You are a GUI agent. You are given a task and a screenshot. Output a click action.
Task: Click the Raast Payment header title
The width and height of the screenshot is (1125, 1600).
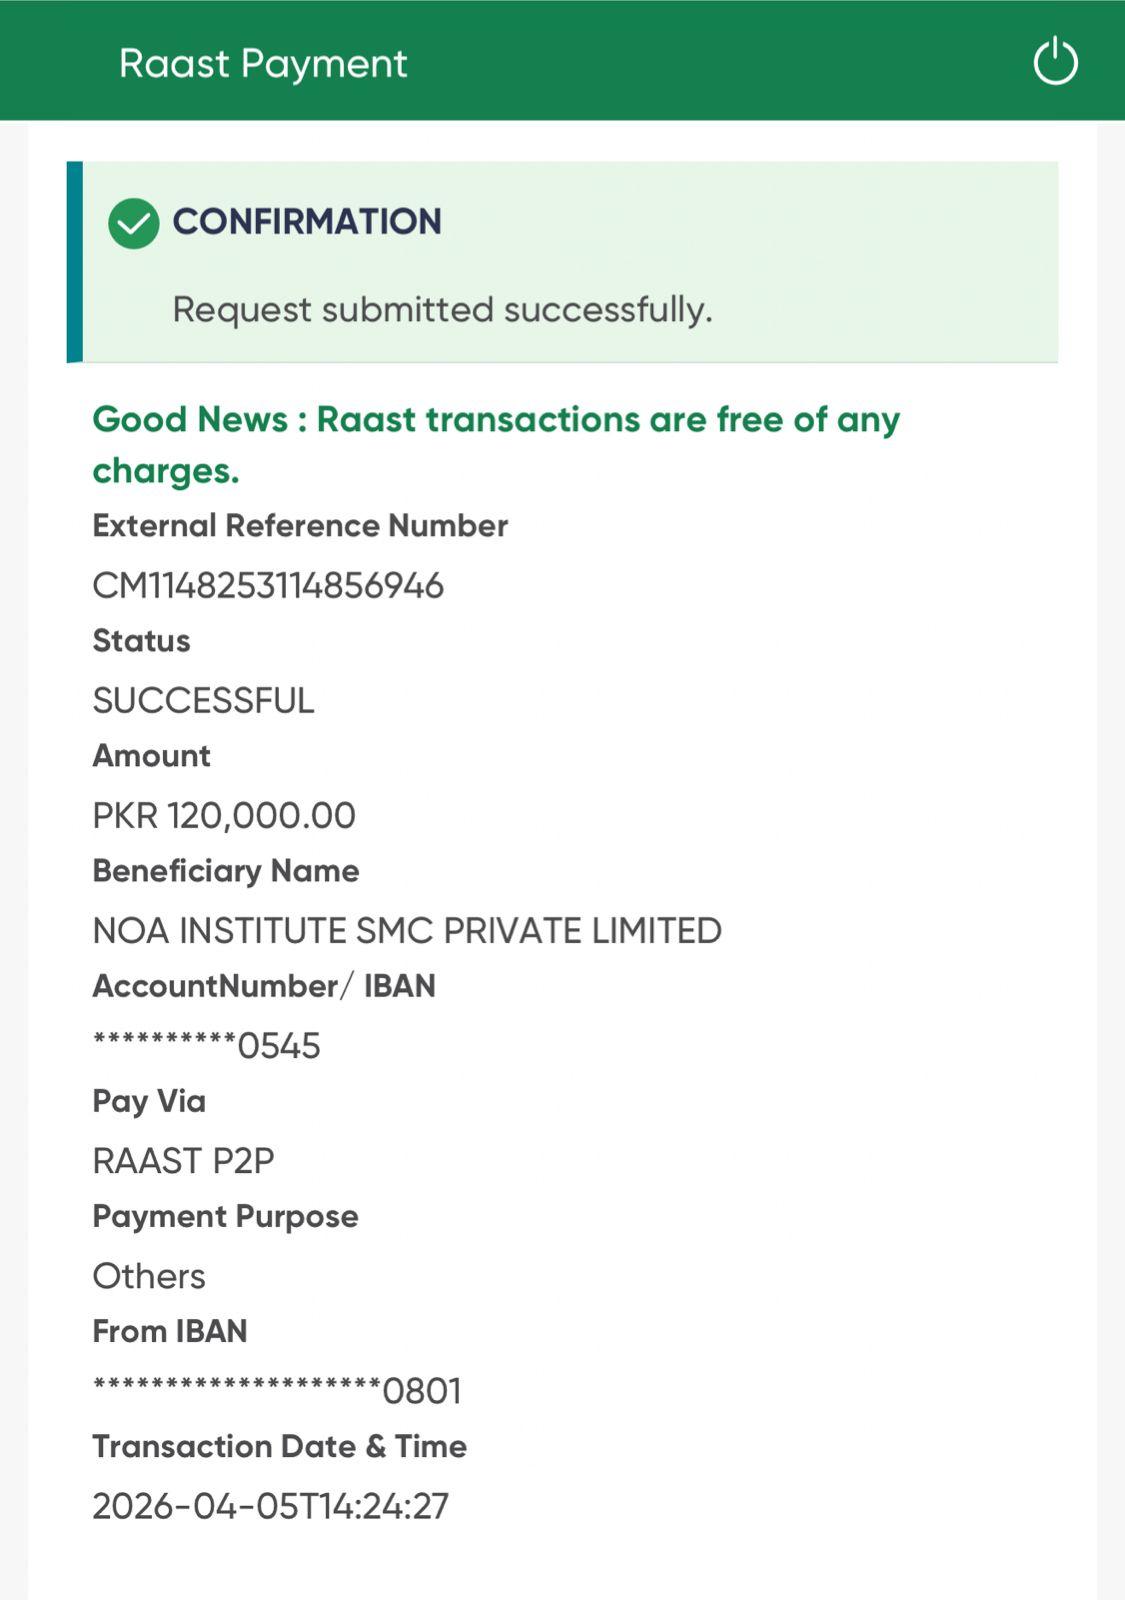point(263,63)
